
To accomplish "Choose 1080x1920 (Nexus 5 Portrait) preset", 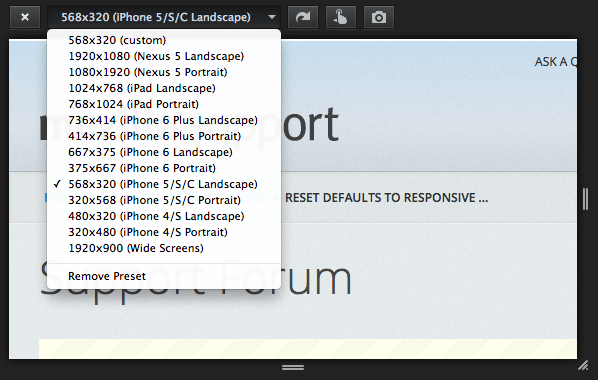I will 164,72.
